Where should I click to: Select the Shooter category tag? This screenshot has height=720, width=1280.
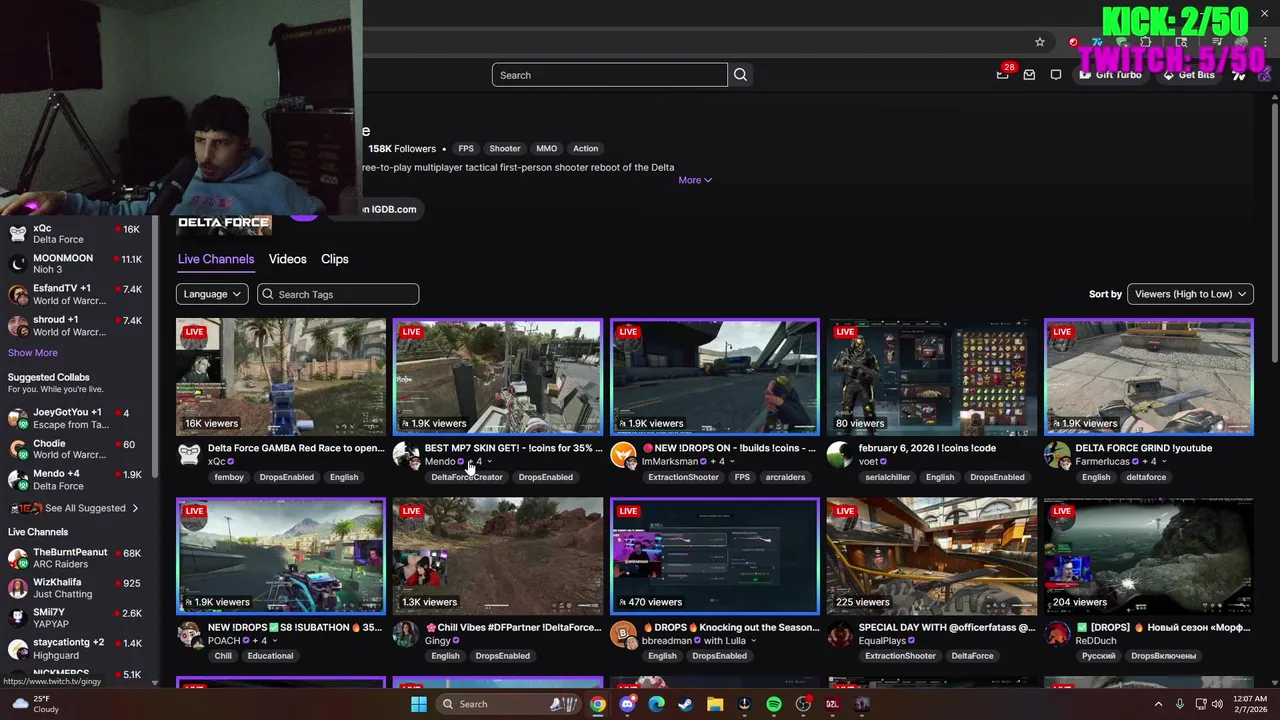(505, 149)
